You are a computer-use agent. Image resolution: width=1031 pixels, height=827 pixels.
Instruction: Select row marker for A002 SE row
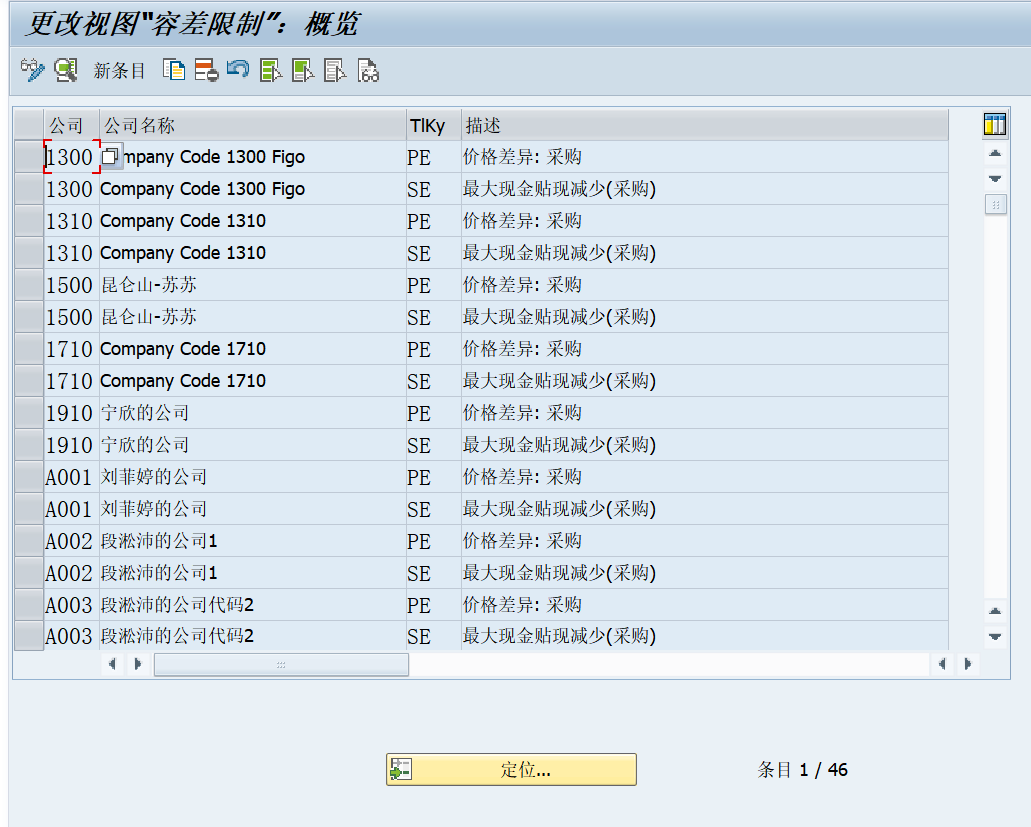pos(29,573)
